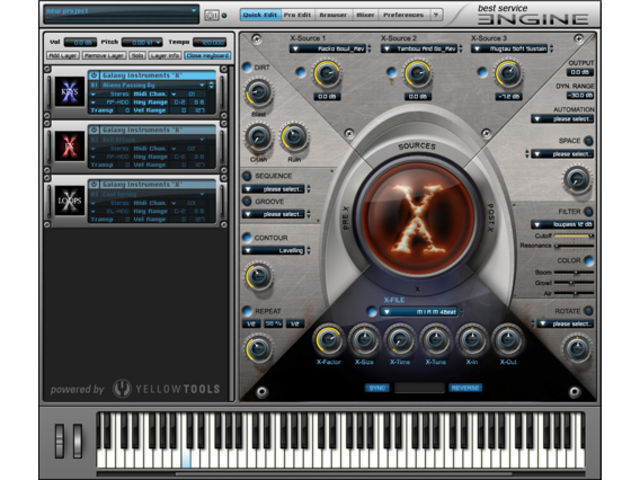Select the Keys X layer thumbnail
This screenshot has height=480, width=640.
(x=69, y=91)
